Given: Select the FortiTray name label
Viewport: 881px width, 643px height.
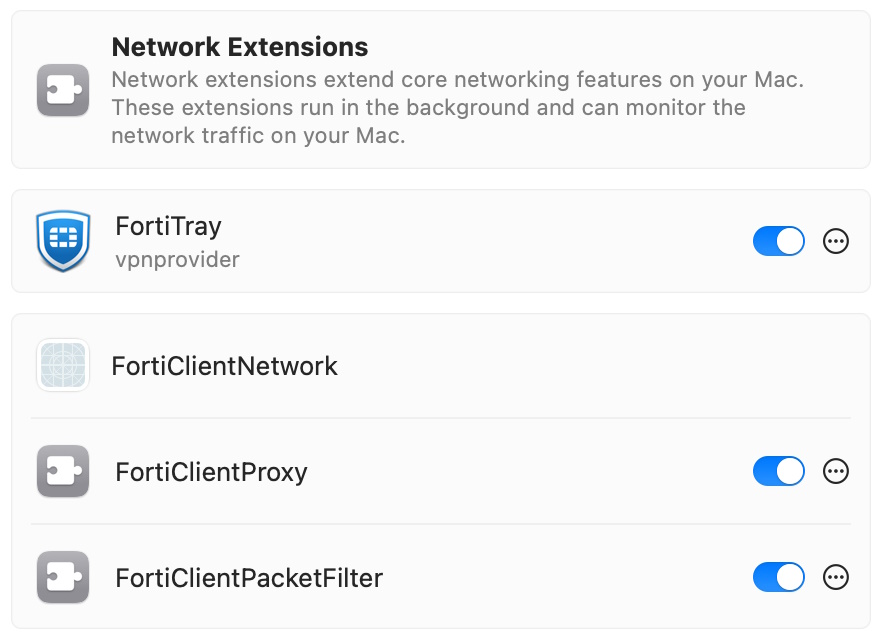Looking at the screenshot, I should coord(168,227).
